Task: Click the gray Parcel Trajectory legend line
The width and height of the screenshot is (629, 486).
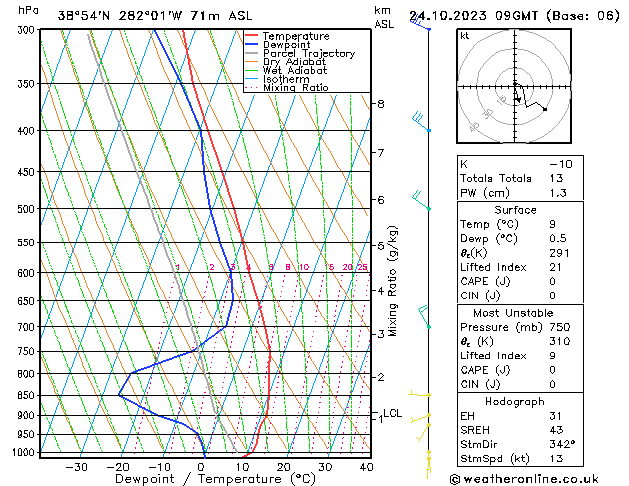Action: (x=251, y=53)
